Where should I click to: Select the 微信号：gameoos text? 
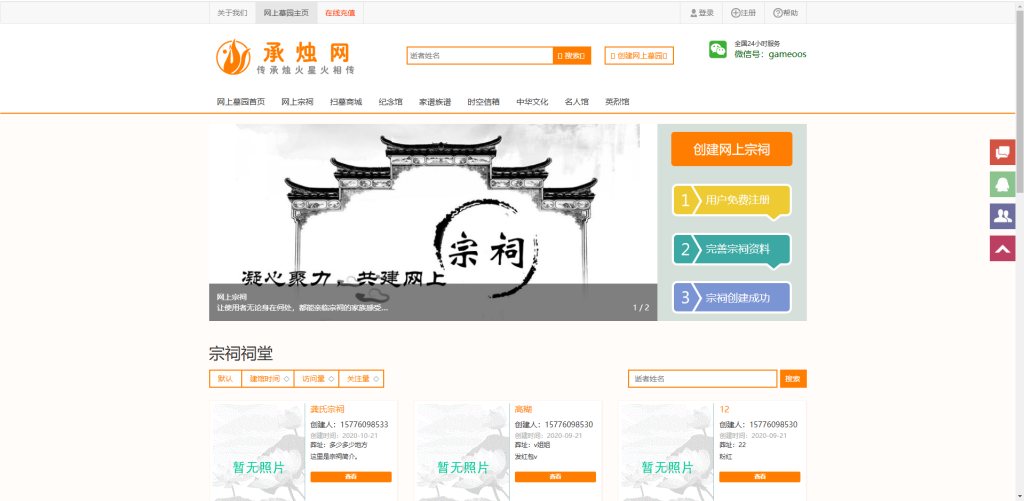pos(770,54)
